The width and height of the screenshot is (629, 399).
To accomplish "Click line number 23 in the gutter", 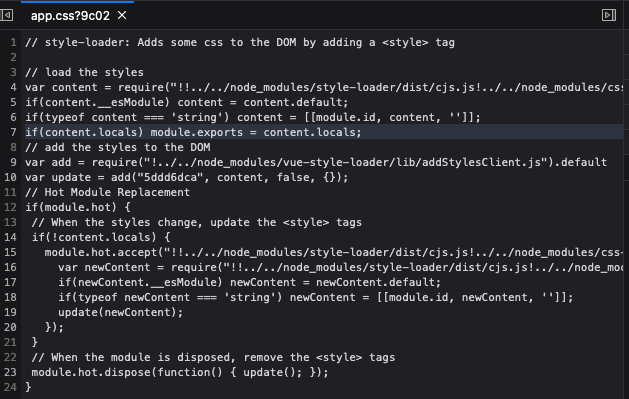I will coord(10,372).
